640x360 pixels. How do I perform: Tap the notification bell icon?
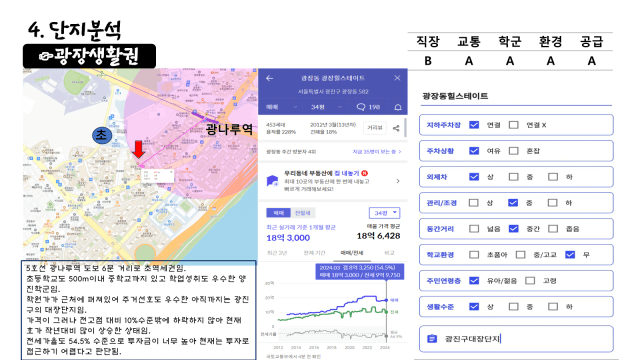click(398, 107)
